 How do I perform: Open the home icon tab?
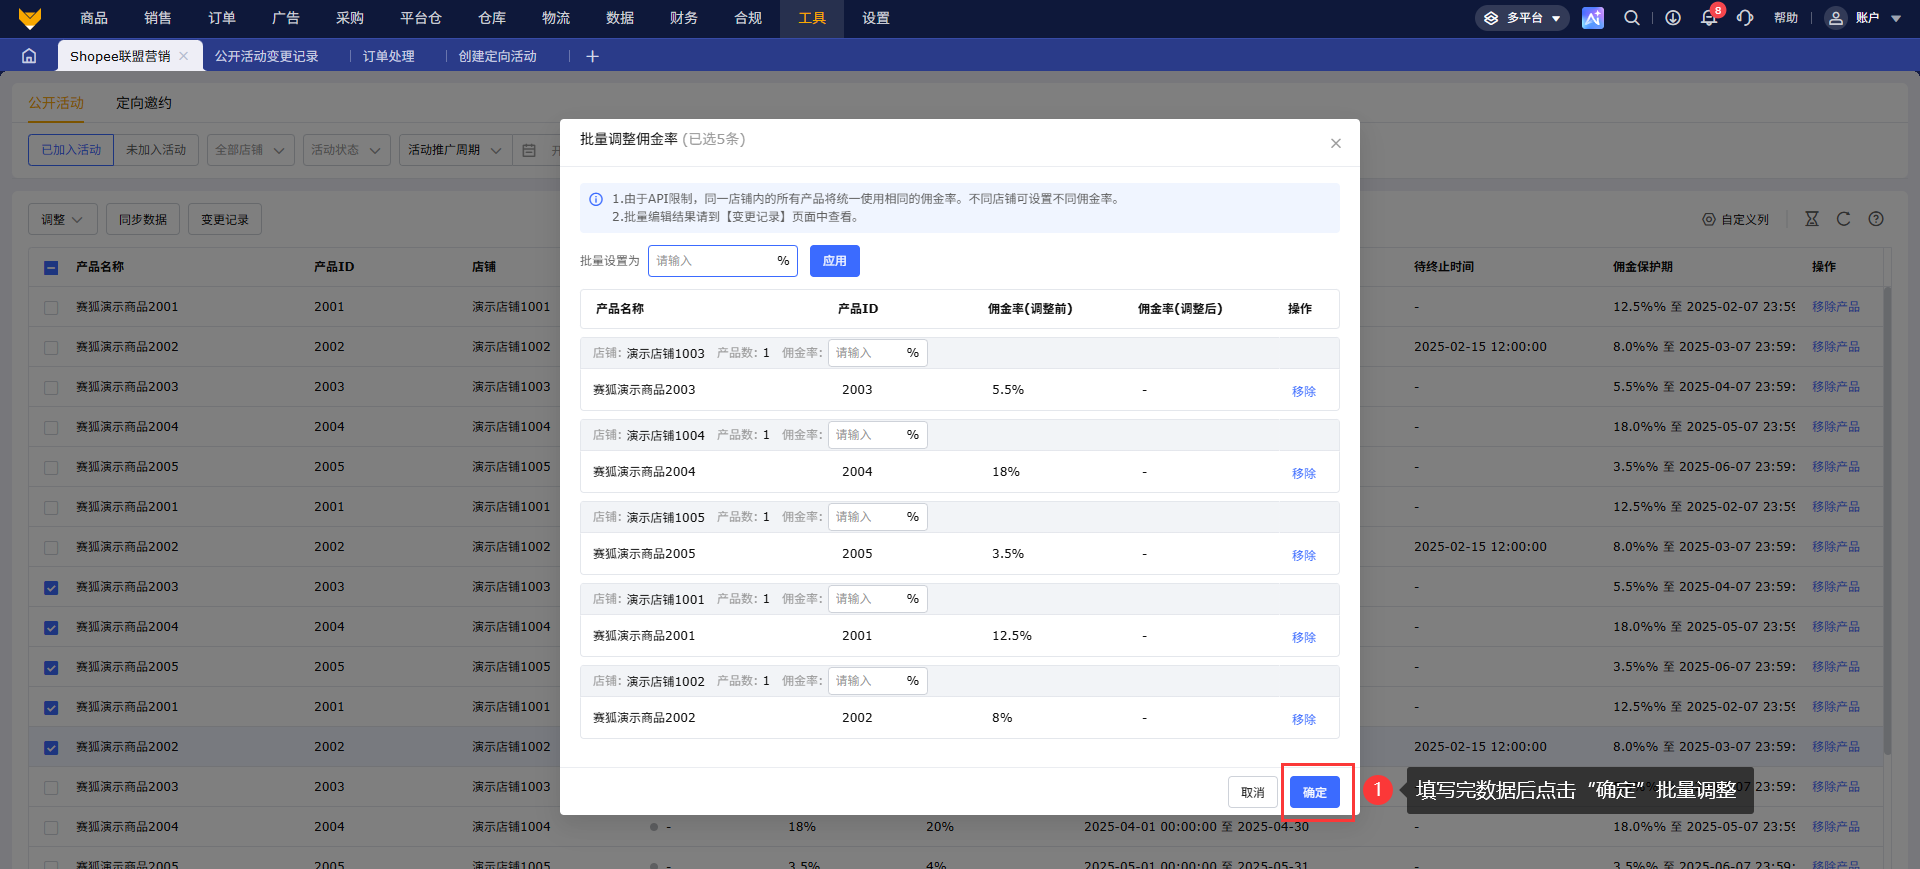(x=29, y=56)
